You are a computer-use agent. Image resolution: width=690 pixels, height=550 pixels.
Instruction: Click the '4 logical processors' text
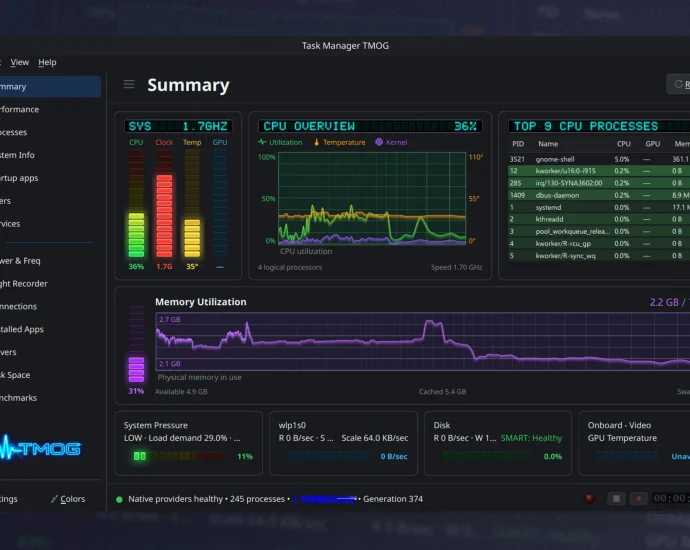point(290,267)
